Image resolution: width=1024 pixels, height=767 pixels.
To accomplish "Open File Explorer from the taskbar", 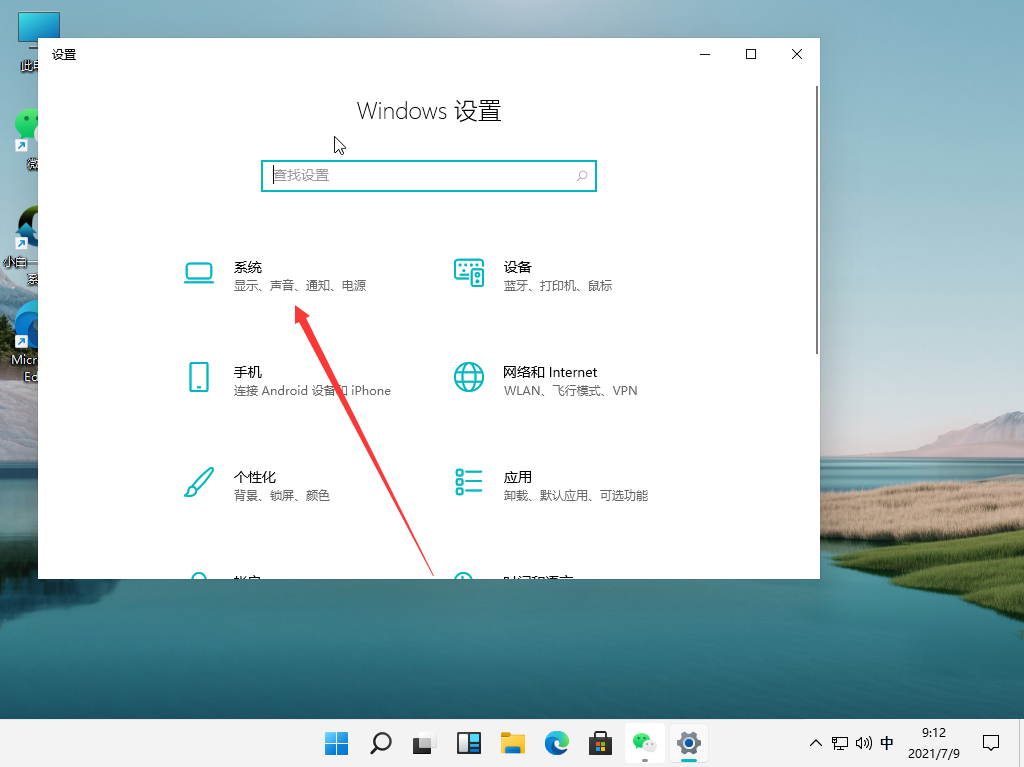I will [x=512, y=743].
